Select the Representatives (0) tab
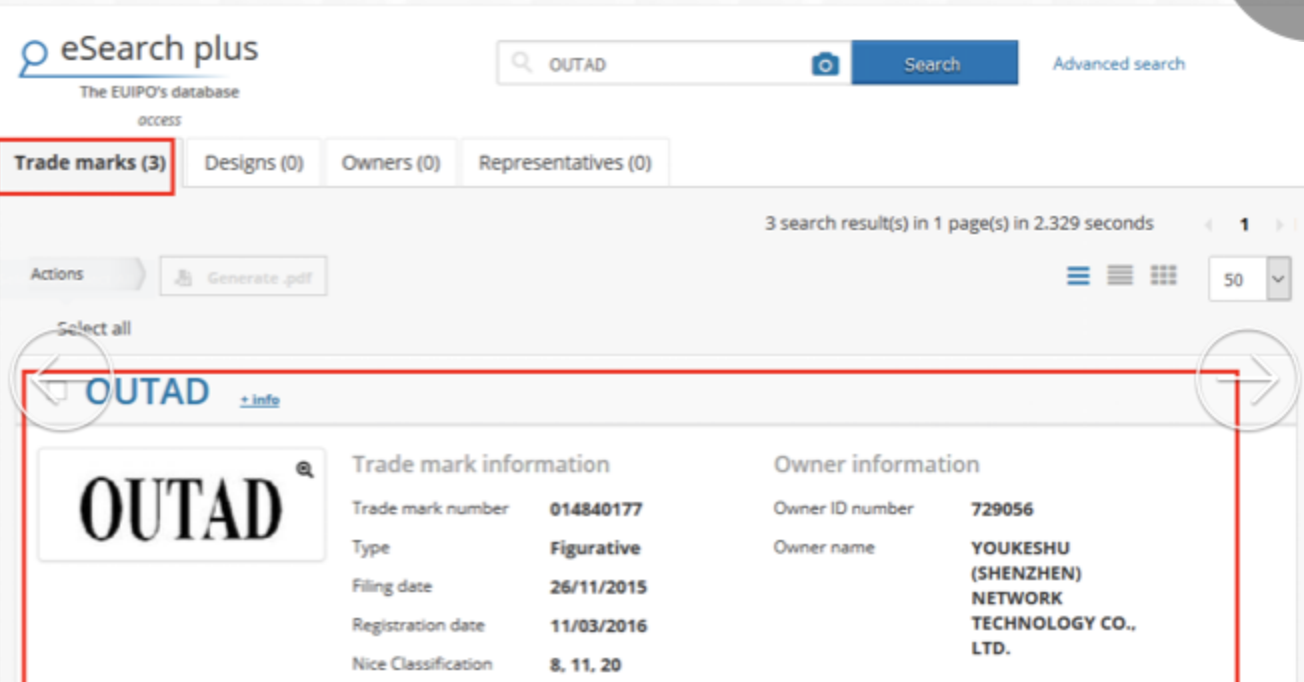1304x682 pixels. [x=565, y=163]
